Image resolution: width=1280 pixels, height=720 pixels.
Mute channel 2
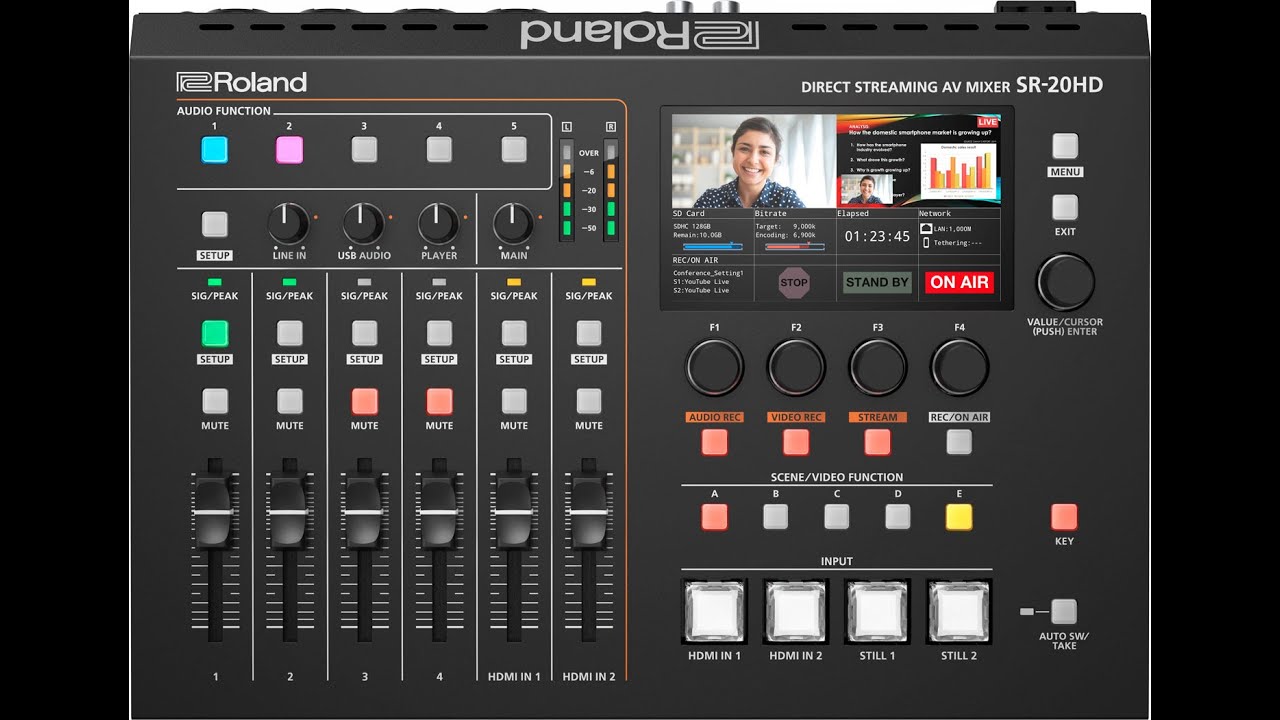coord(290,401)
